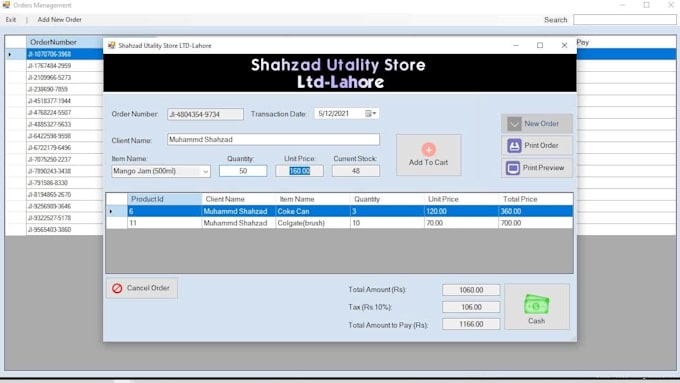Click the Quantity input field
This screenshot has height=383, width=680.
243,171
